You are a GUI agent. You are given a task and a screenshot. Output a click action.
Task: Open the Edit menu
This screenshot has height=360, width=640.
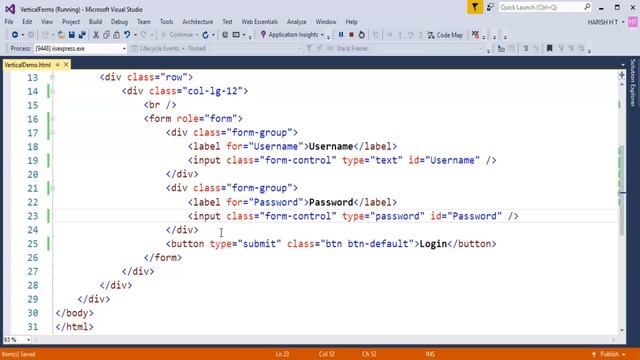pos(27,22)
